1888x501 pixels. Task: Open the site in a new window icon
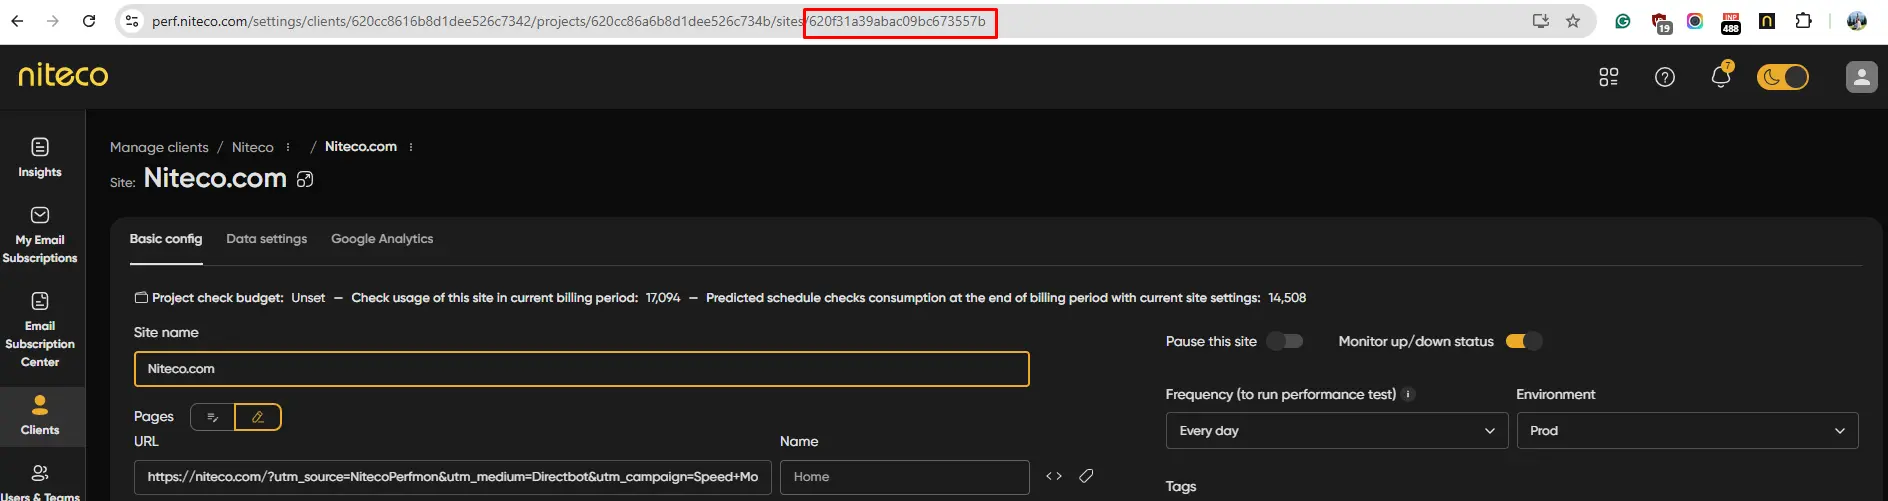point(305,179)
